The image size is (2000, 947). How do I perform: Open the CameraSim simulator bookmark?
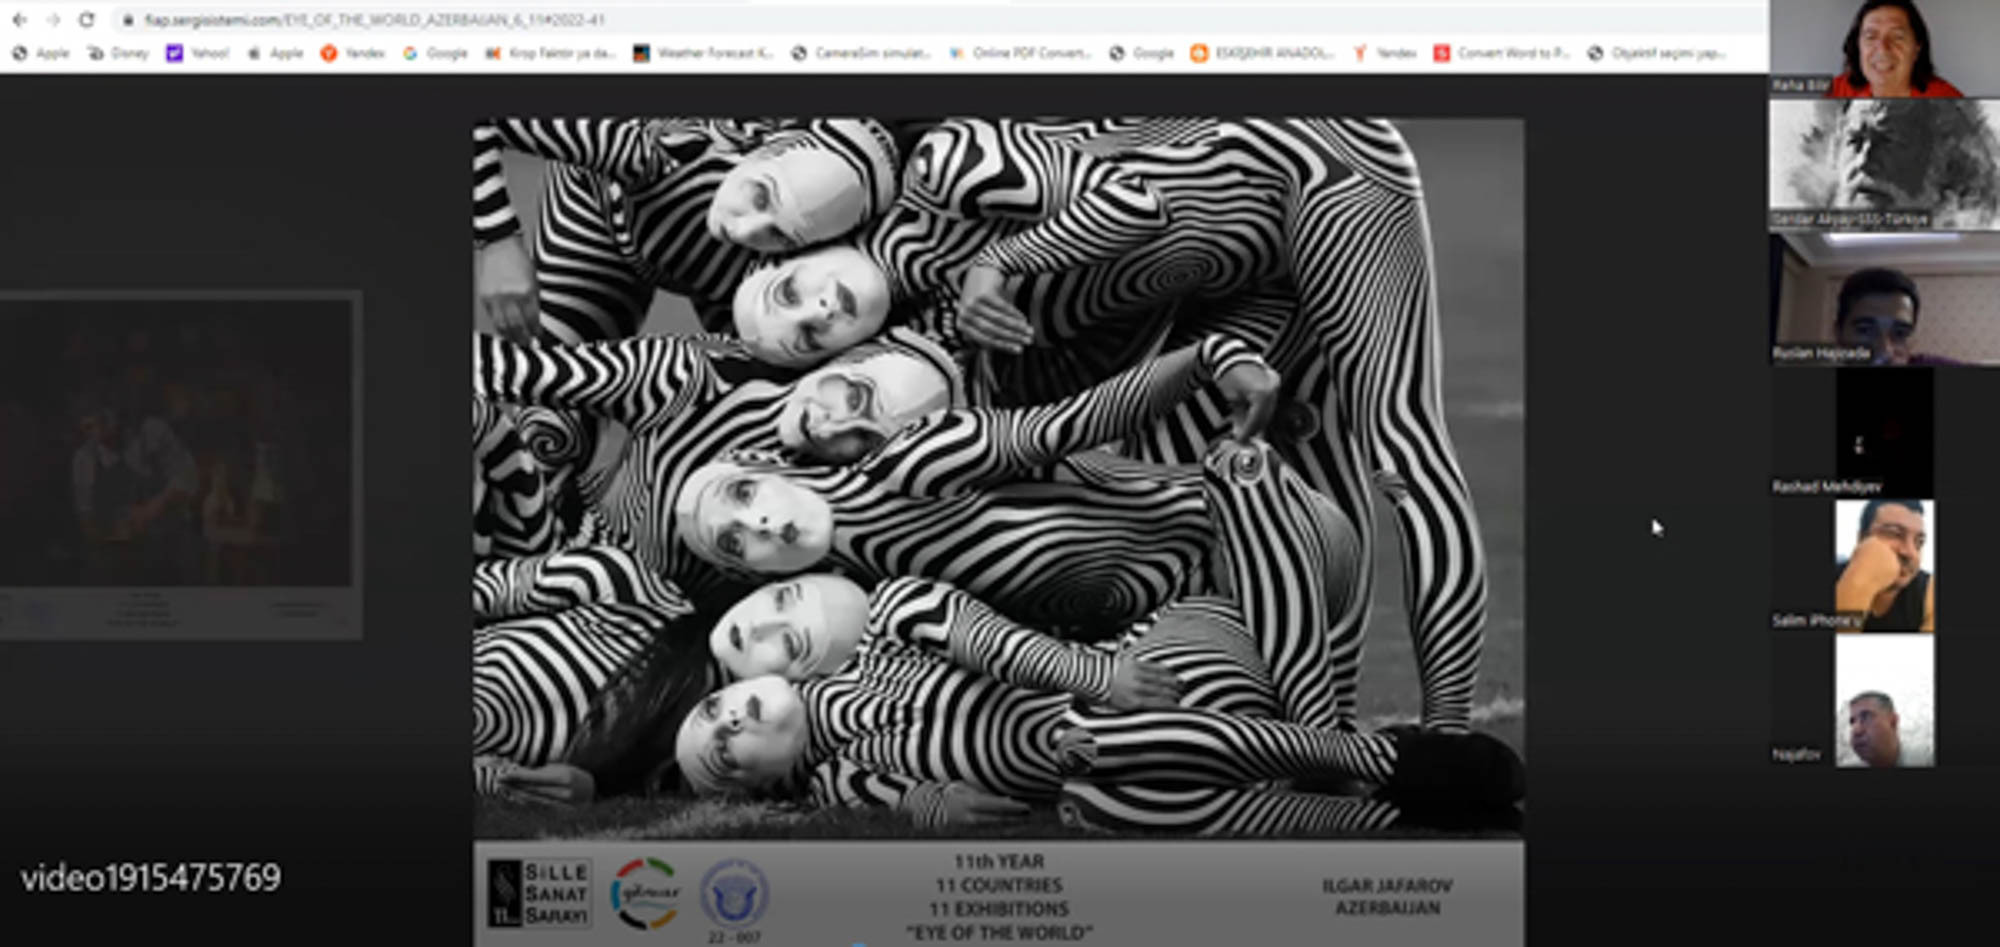[861, 53]
